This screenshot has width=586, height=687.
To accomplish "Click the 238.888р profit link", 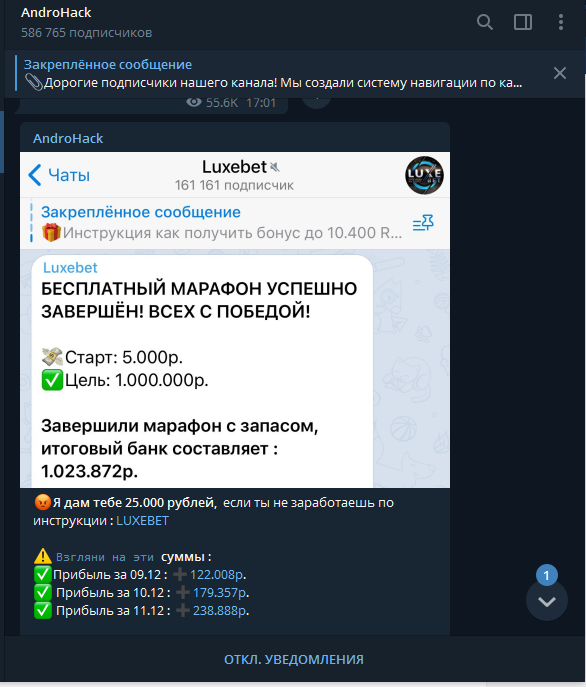I will 219,610.
